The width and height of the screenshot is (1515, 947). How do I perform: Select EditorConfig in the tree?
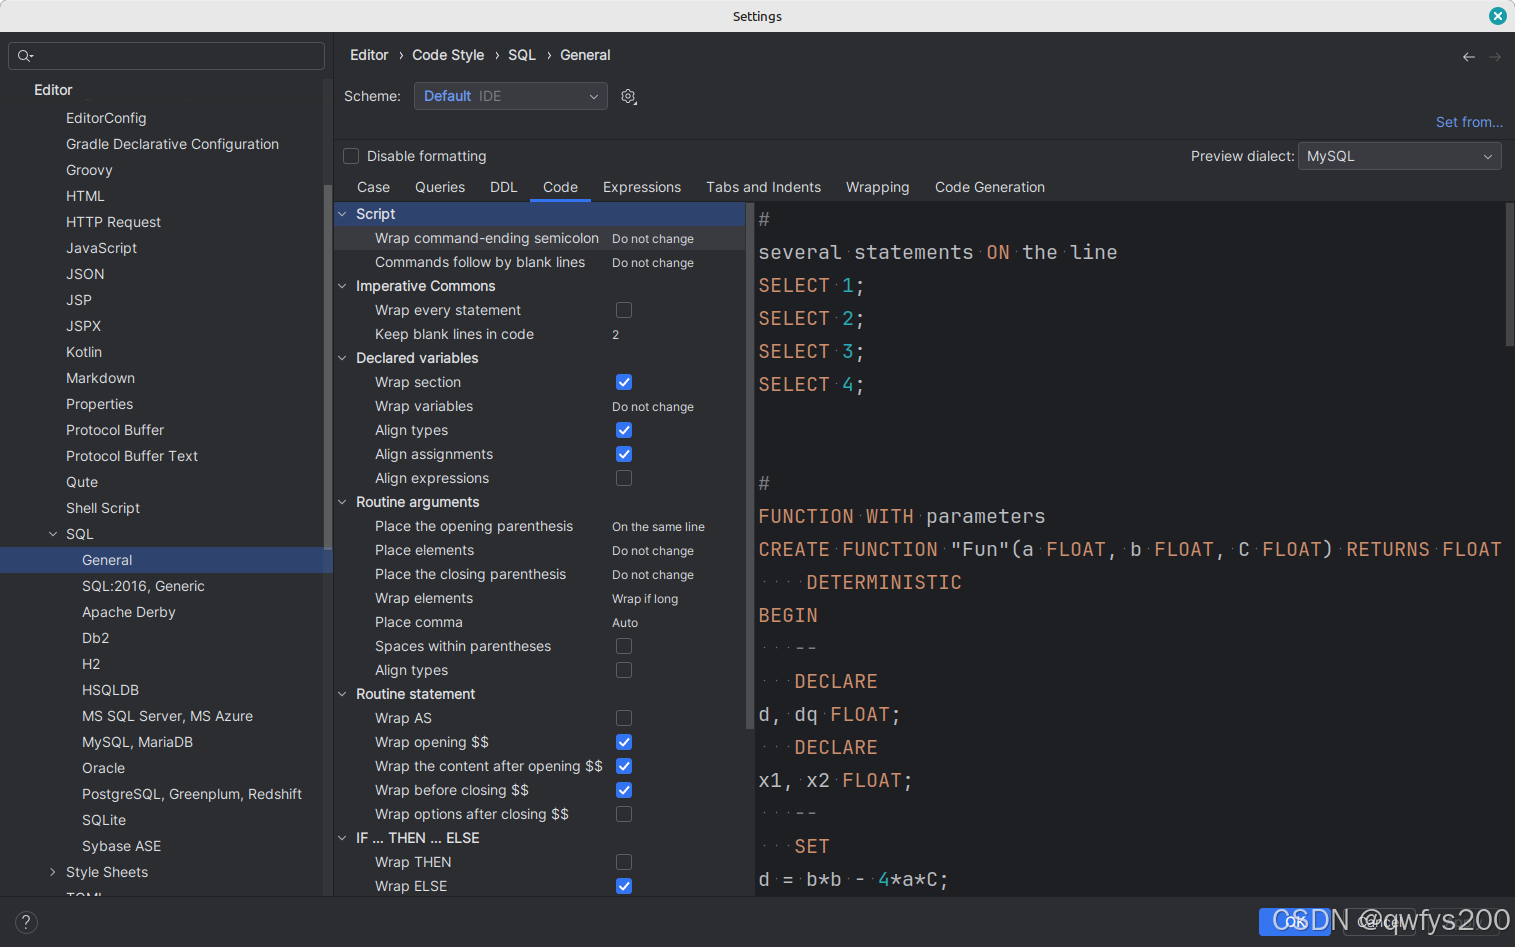[x=106, y=118]
